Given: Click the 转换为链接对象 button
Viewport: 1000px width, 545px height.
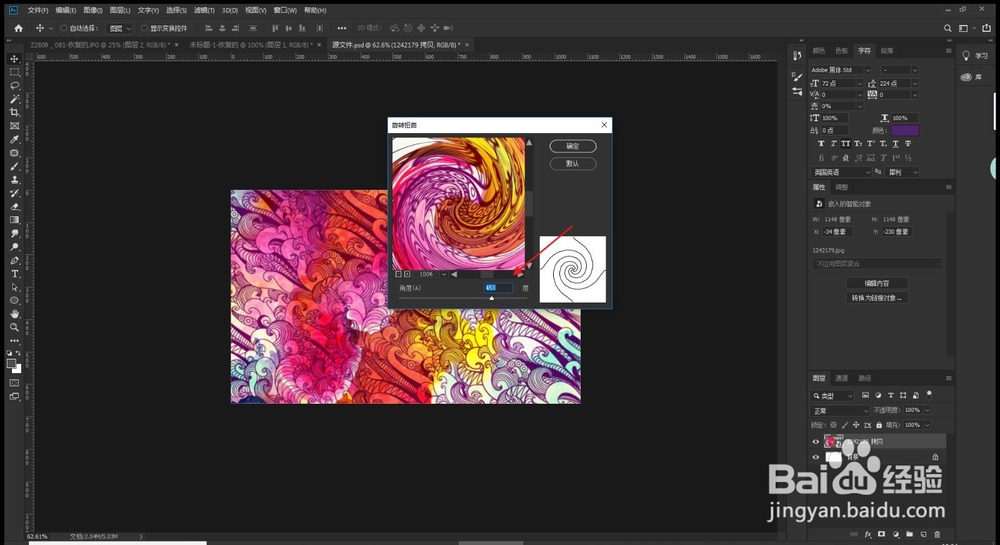Looking at the screenshot, I should pyautogui.click(x=877, y=298).
